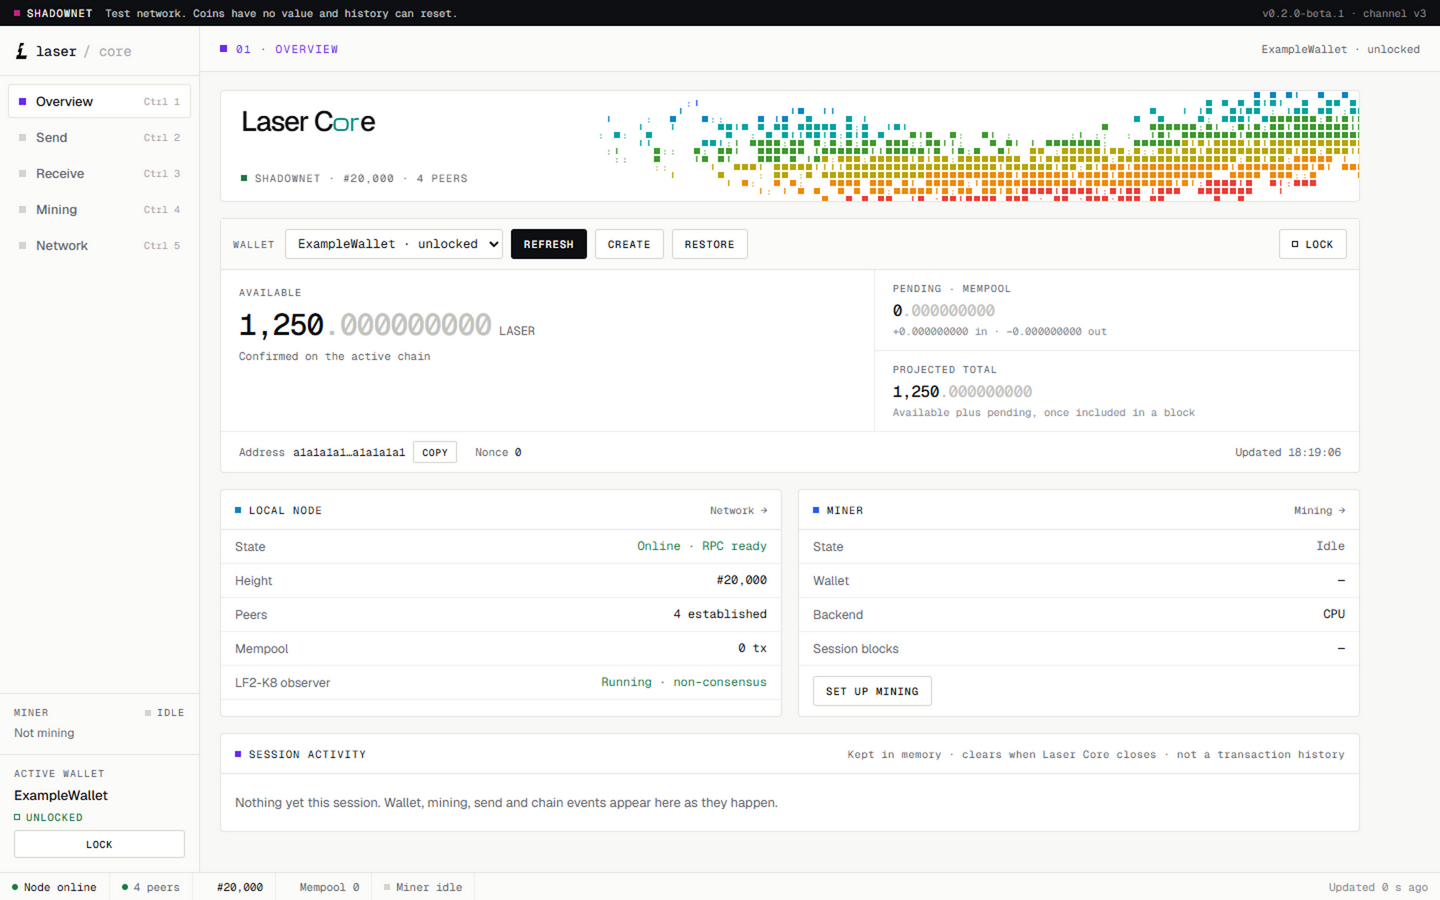Click Set Up Mining button

872,691
